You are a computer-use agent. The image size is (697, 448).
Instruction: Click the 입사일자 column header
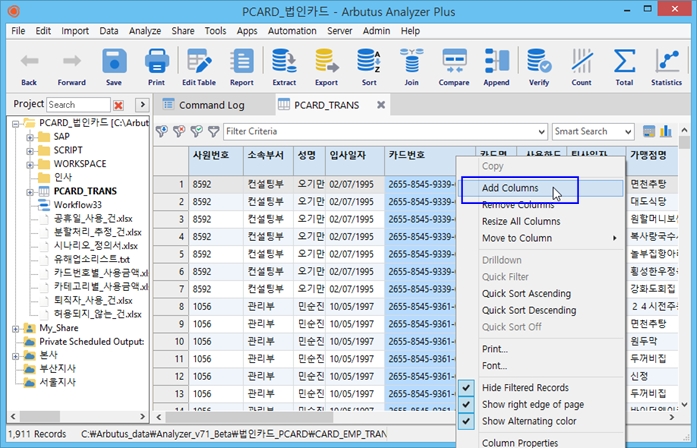(x=355, y=160)
